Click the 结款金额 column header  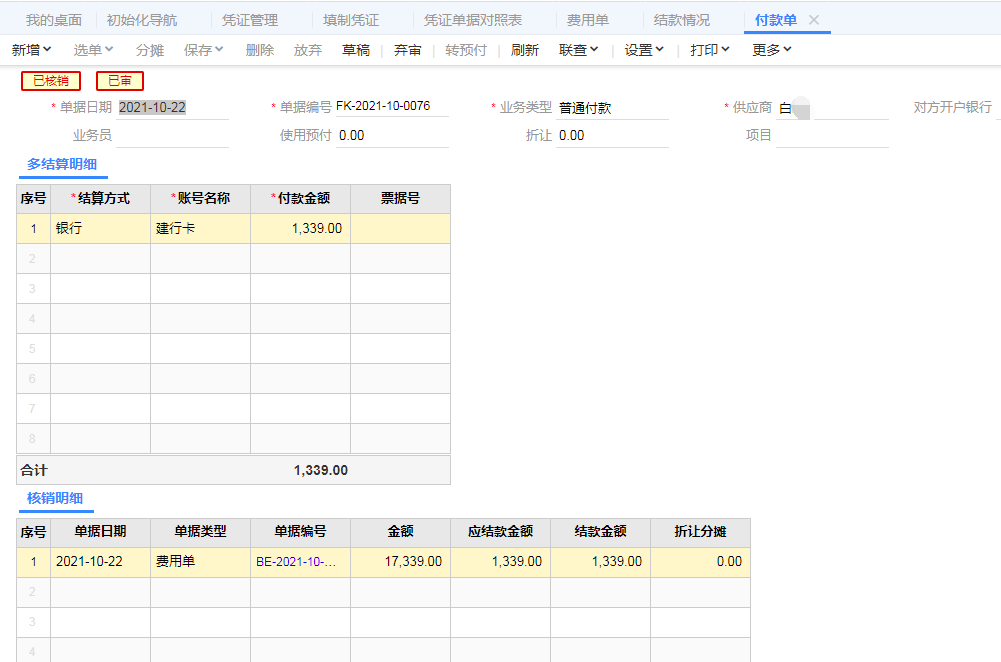(601, 532)
